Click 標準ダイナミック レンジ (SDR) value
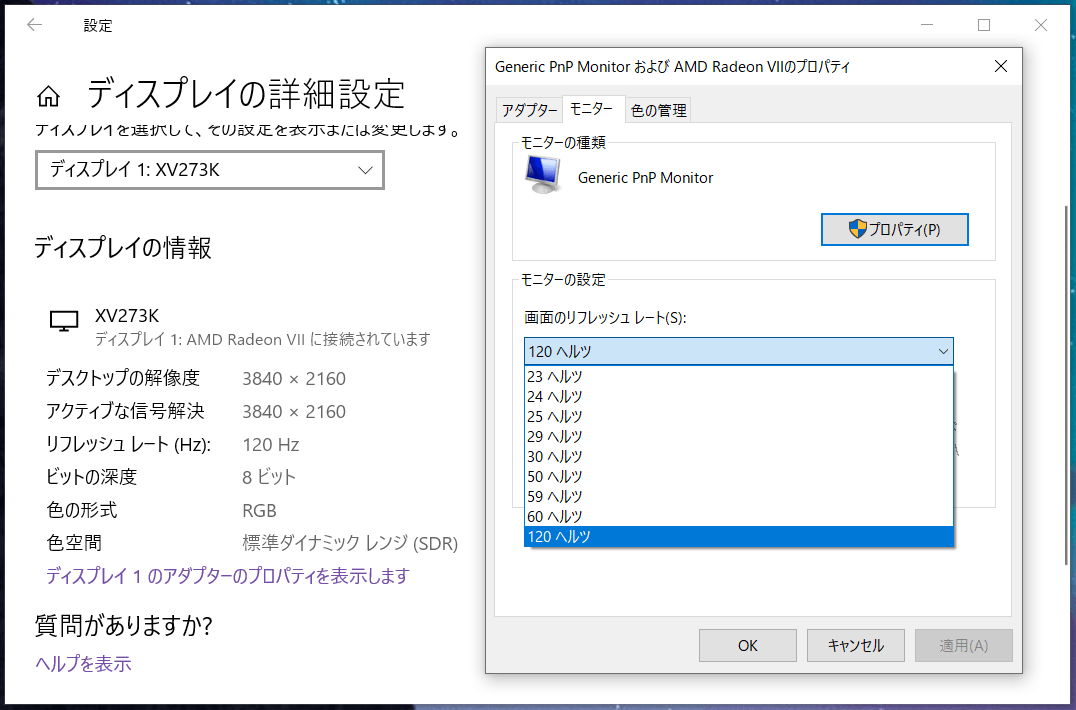The width and height of the screenshot is (1076, 710). [350, 543]
